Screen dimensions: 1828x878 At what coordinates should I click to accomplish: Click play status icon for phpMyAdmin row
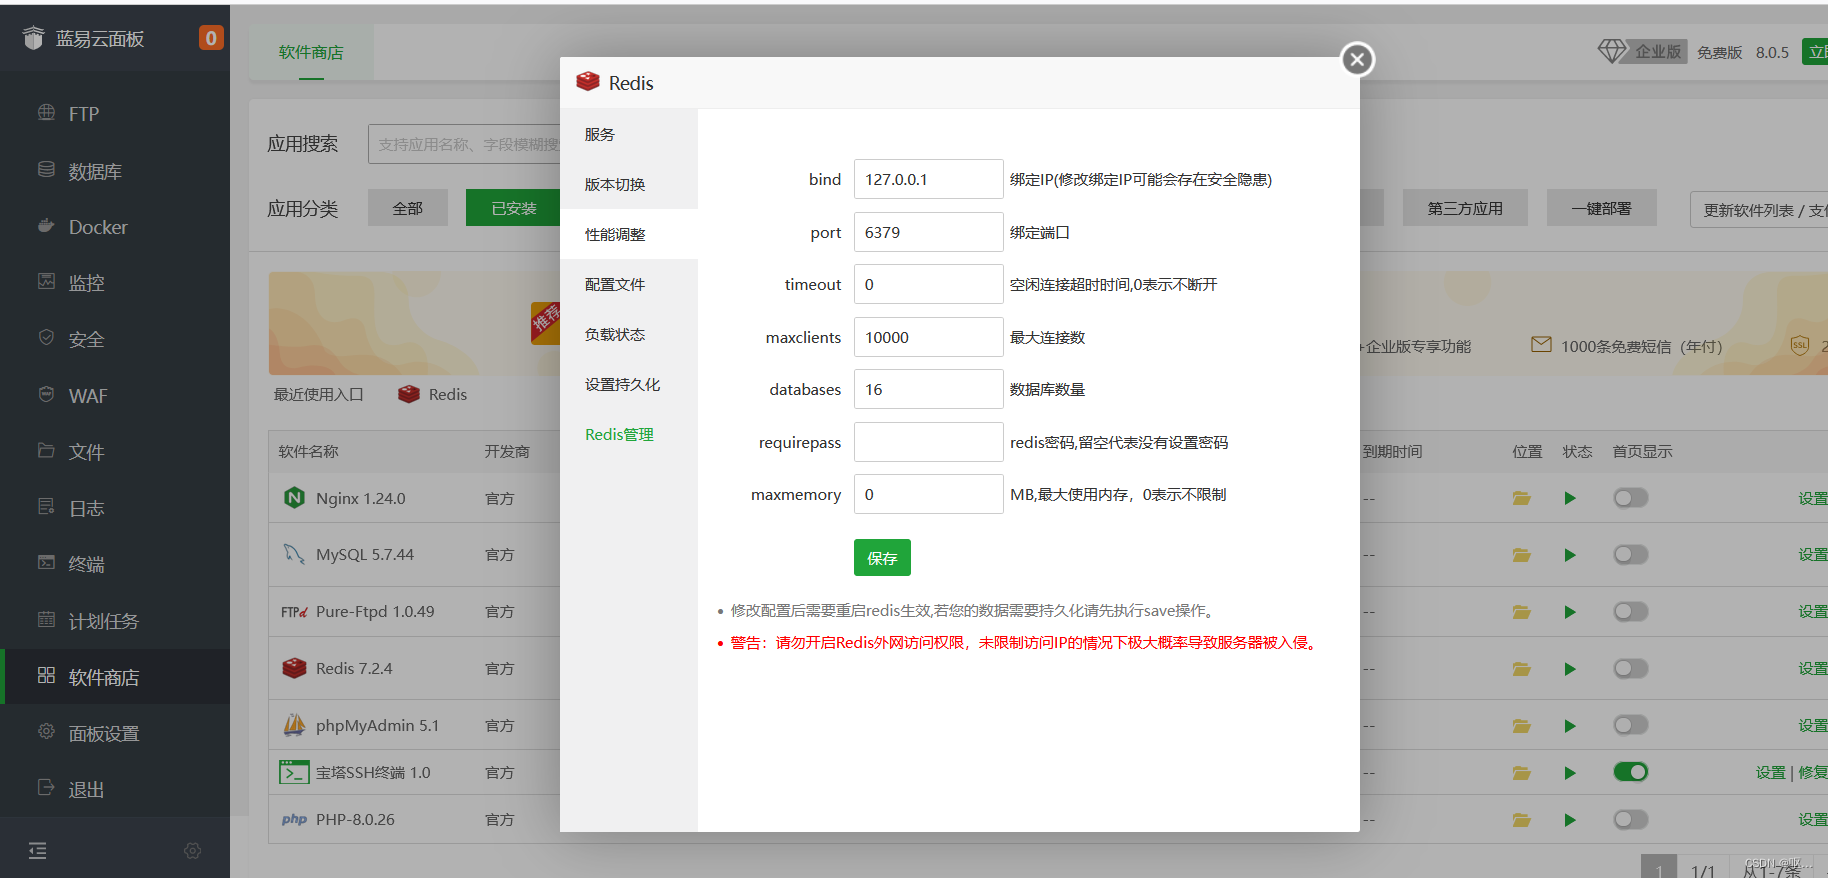(x=1570, y=726)
